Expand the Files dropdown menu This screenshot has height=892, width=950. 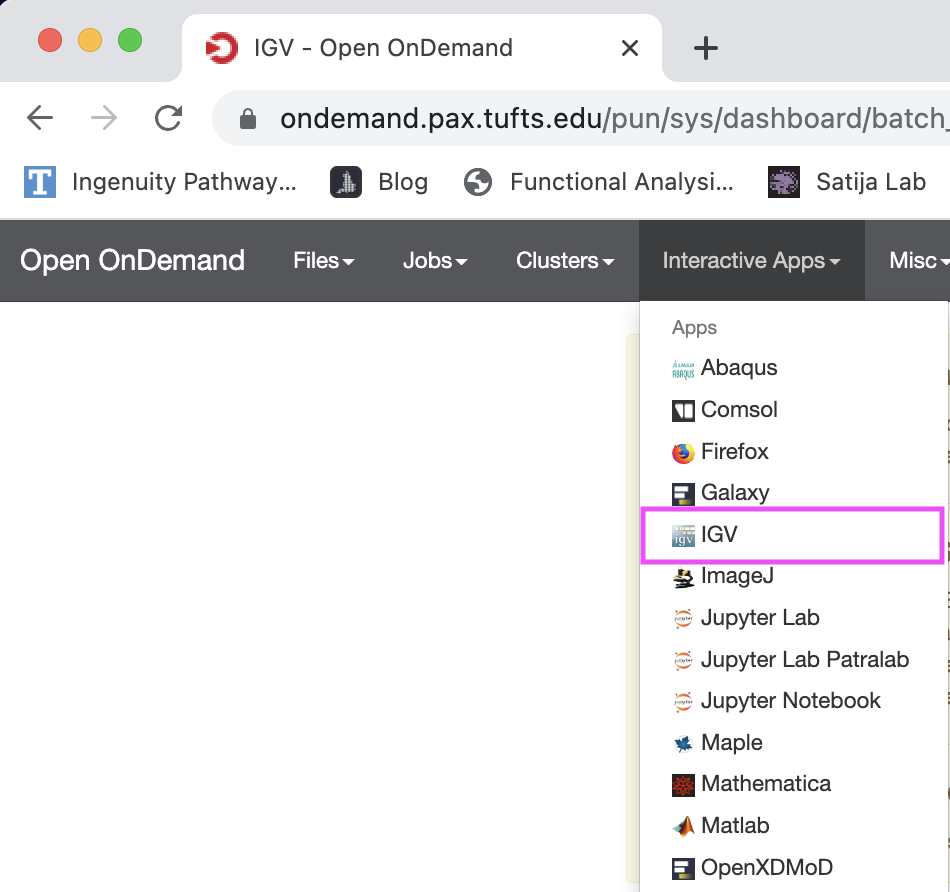[x=324, y=261]
